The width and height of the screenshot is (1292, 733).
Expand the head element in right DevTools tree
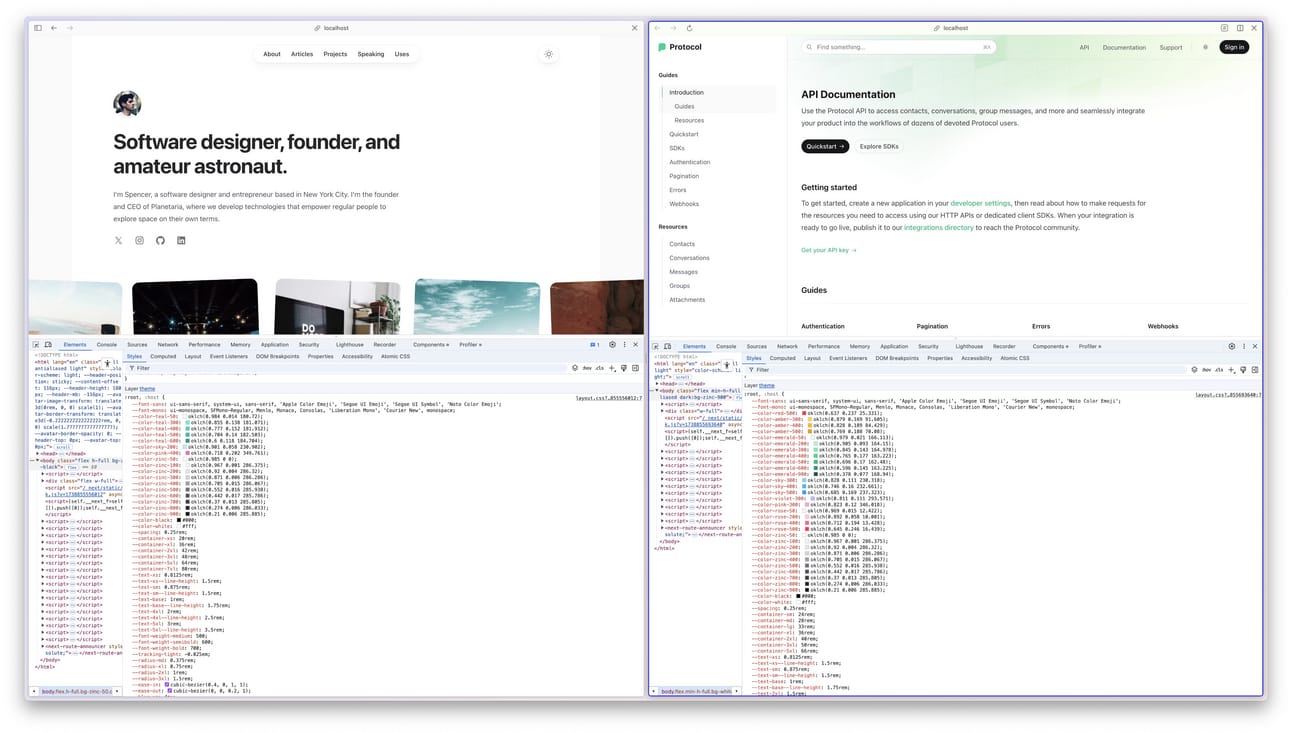[x=658, y=383]
